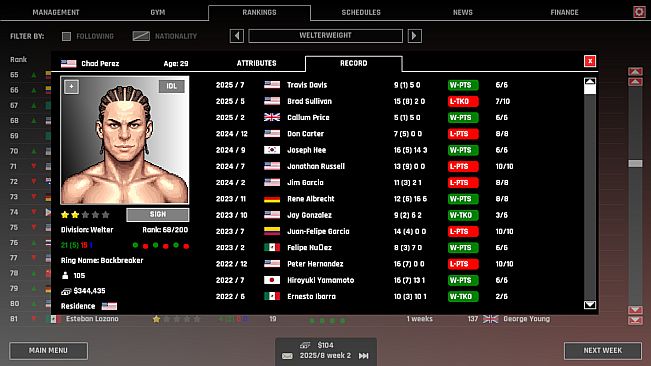Click the US flag beside Travis Davis
Screen dimensions: 651x366
pyautogui.click(x=272, y=85)
